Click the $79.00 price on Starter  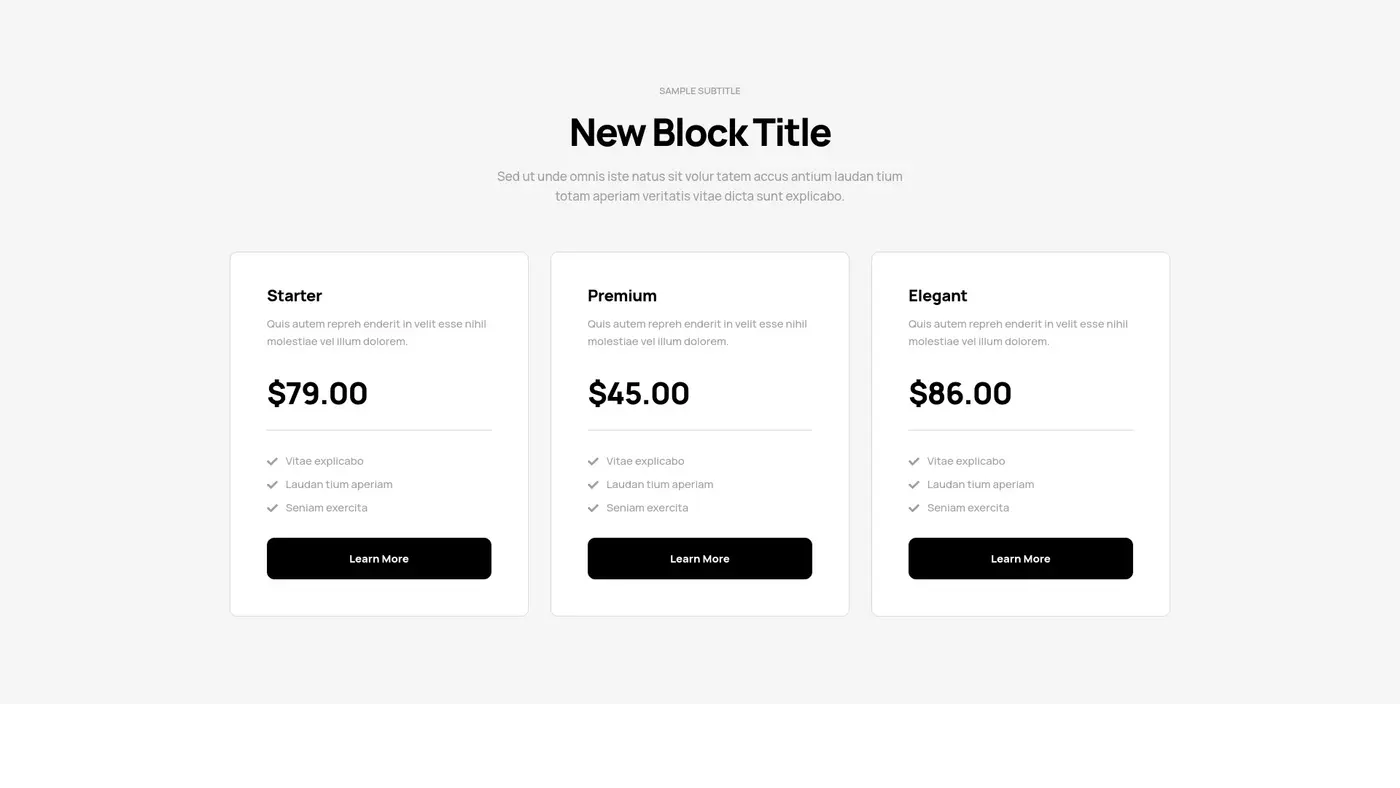317,393
